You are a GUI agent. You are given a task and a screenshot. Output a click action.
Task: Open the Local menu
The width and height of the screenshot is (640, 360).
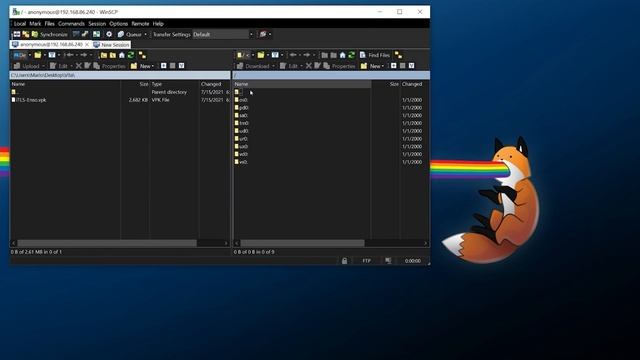(20, 24)
